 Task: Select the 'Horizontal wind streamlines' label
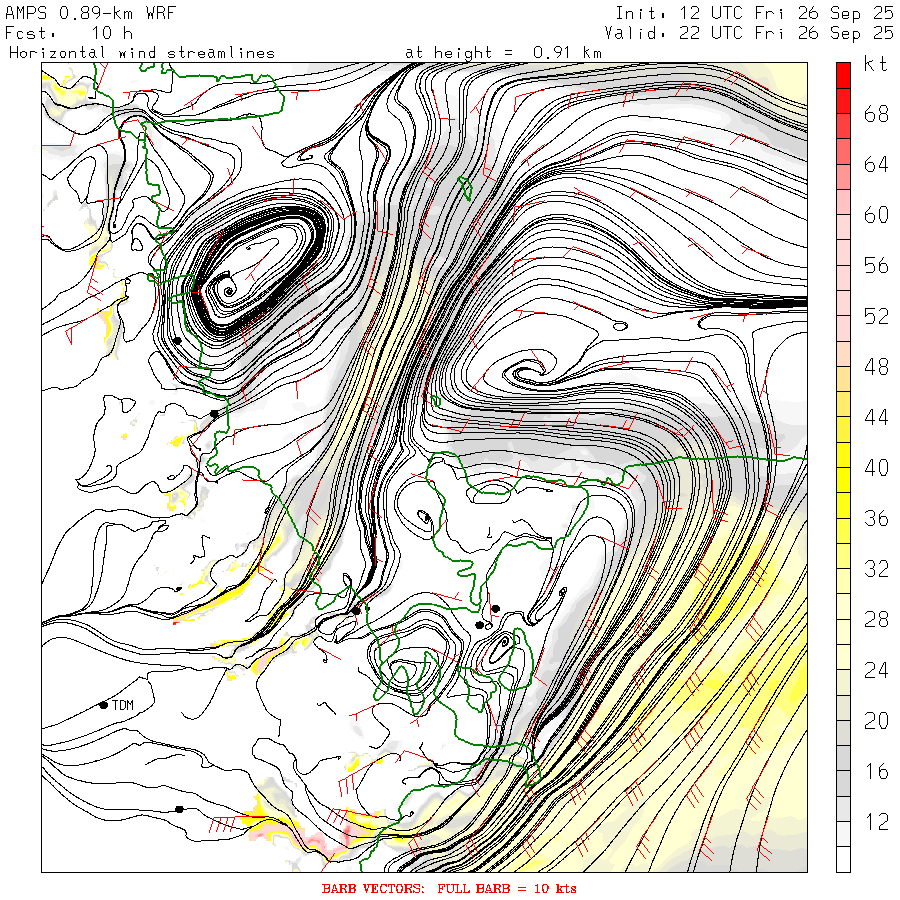pos(142,53)
